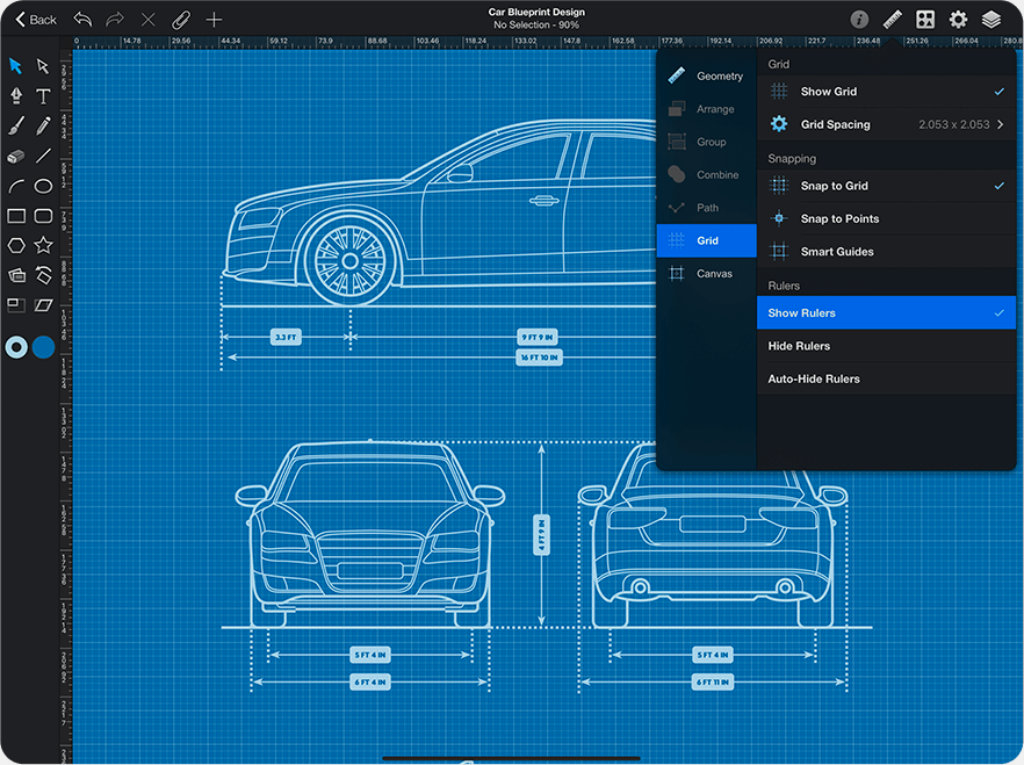Select the Pen tool
The height and width of the screenshot is (765, 1024).
16,96
